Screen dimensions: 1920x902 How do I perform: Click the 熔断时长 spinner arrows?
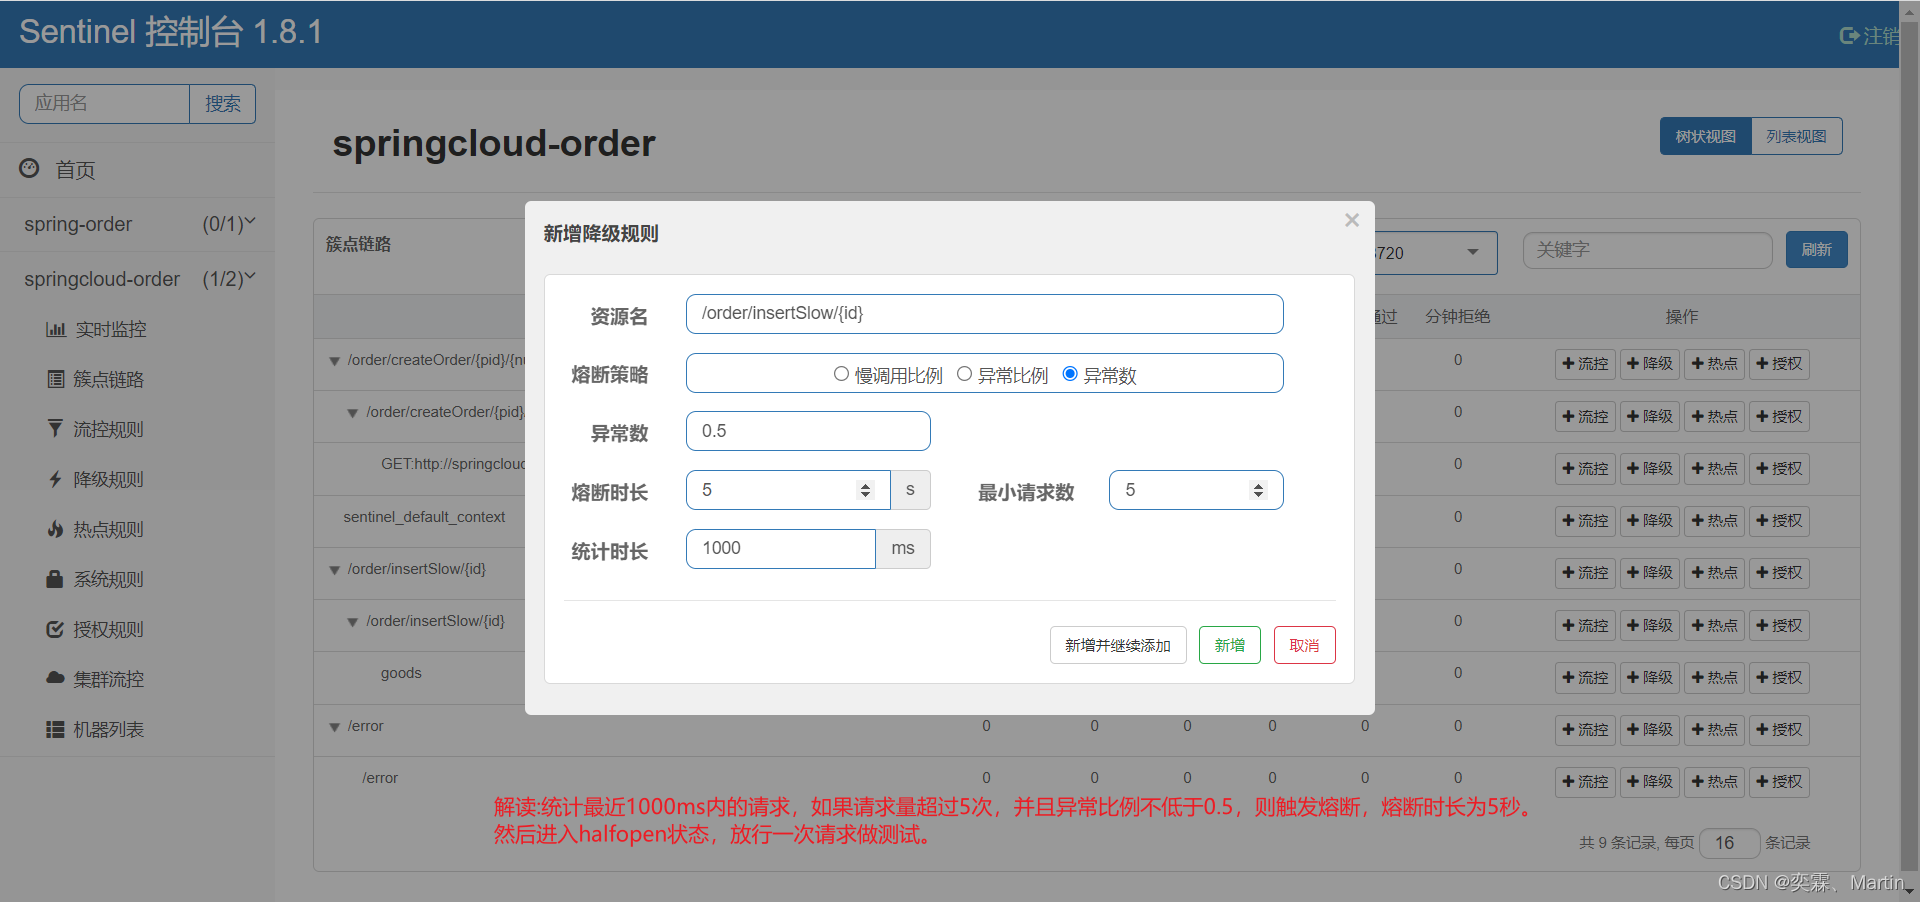click(865, 490)
